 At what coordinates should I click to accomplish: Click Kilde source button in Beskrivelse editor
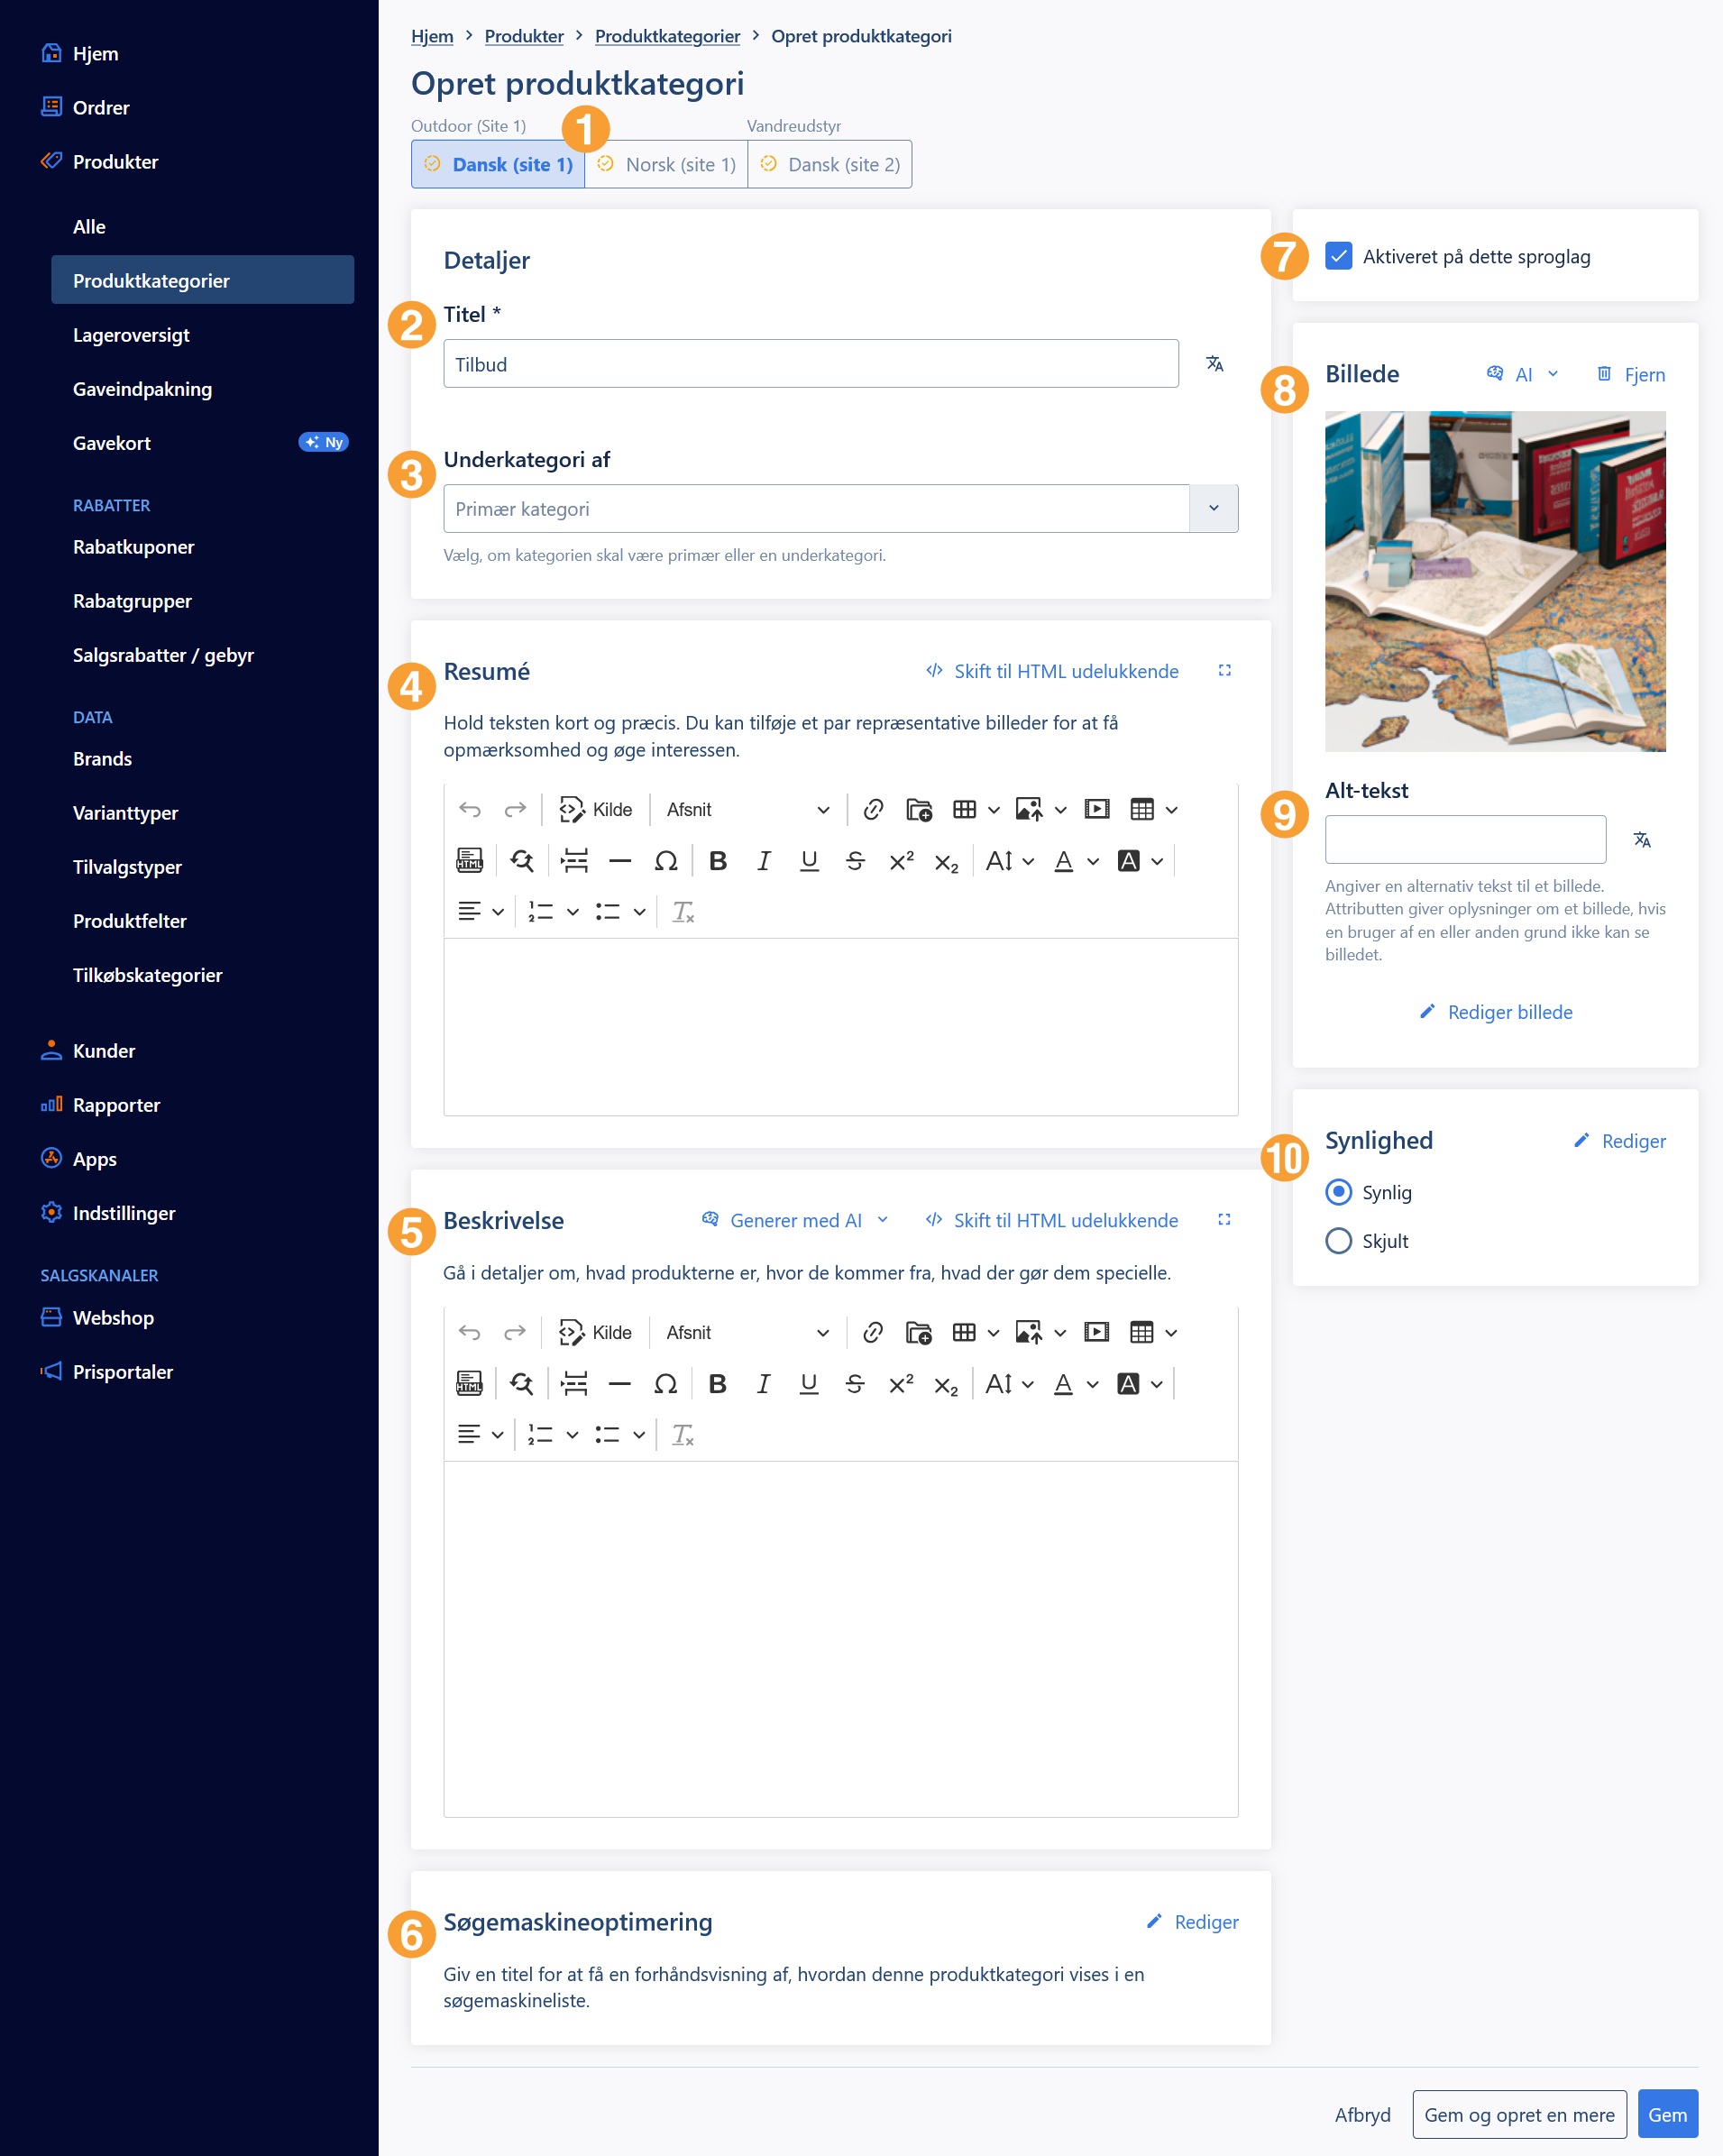tap(595, 1332)
